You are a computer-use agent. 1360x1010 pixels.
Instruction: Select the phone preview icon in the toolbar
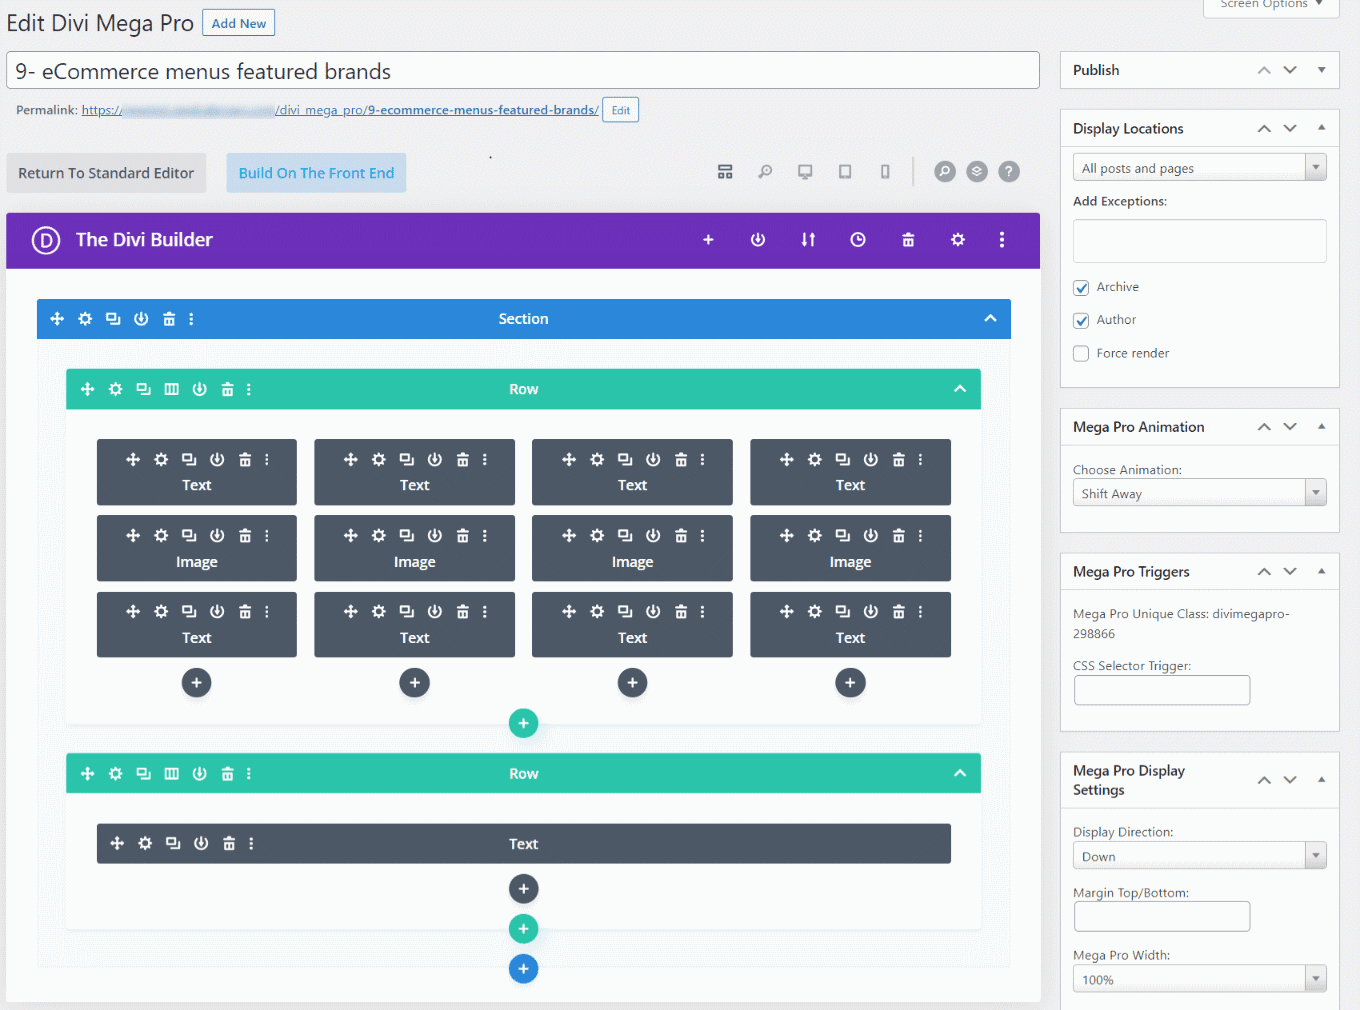[x=884, y=171]
